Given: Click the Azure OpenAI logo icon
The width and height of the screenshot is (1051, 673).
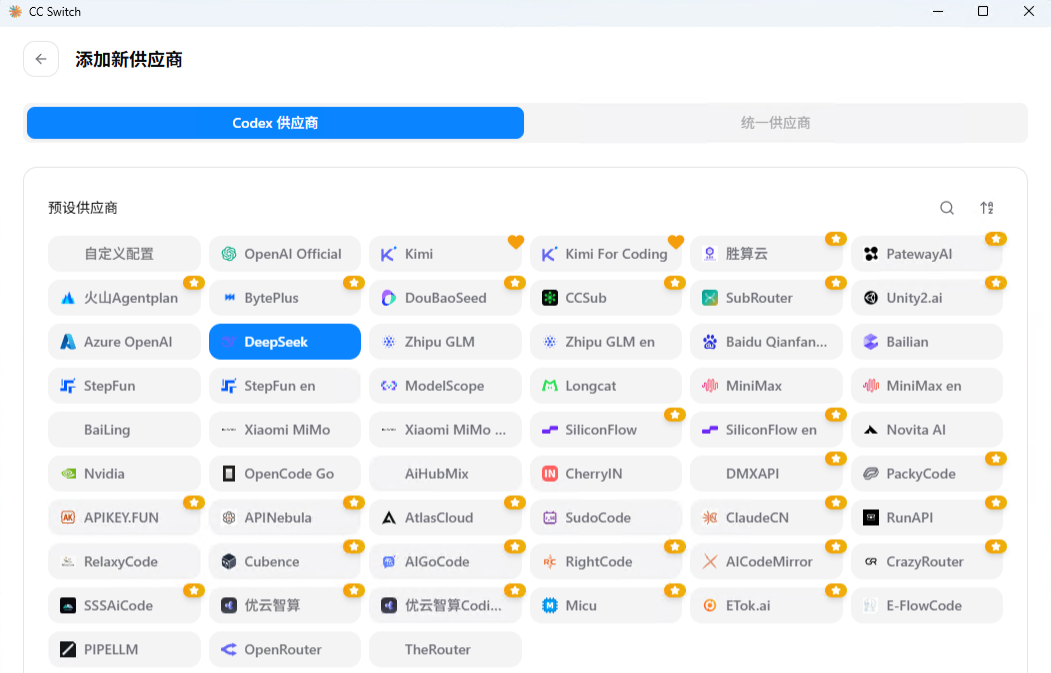Looking at the screenshot, I should point(68,342).
